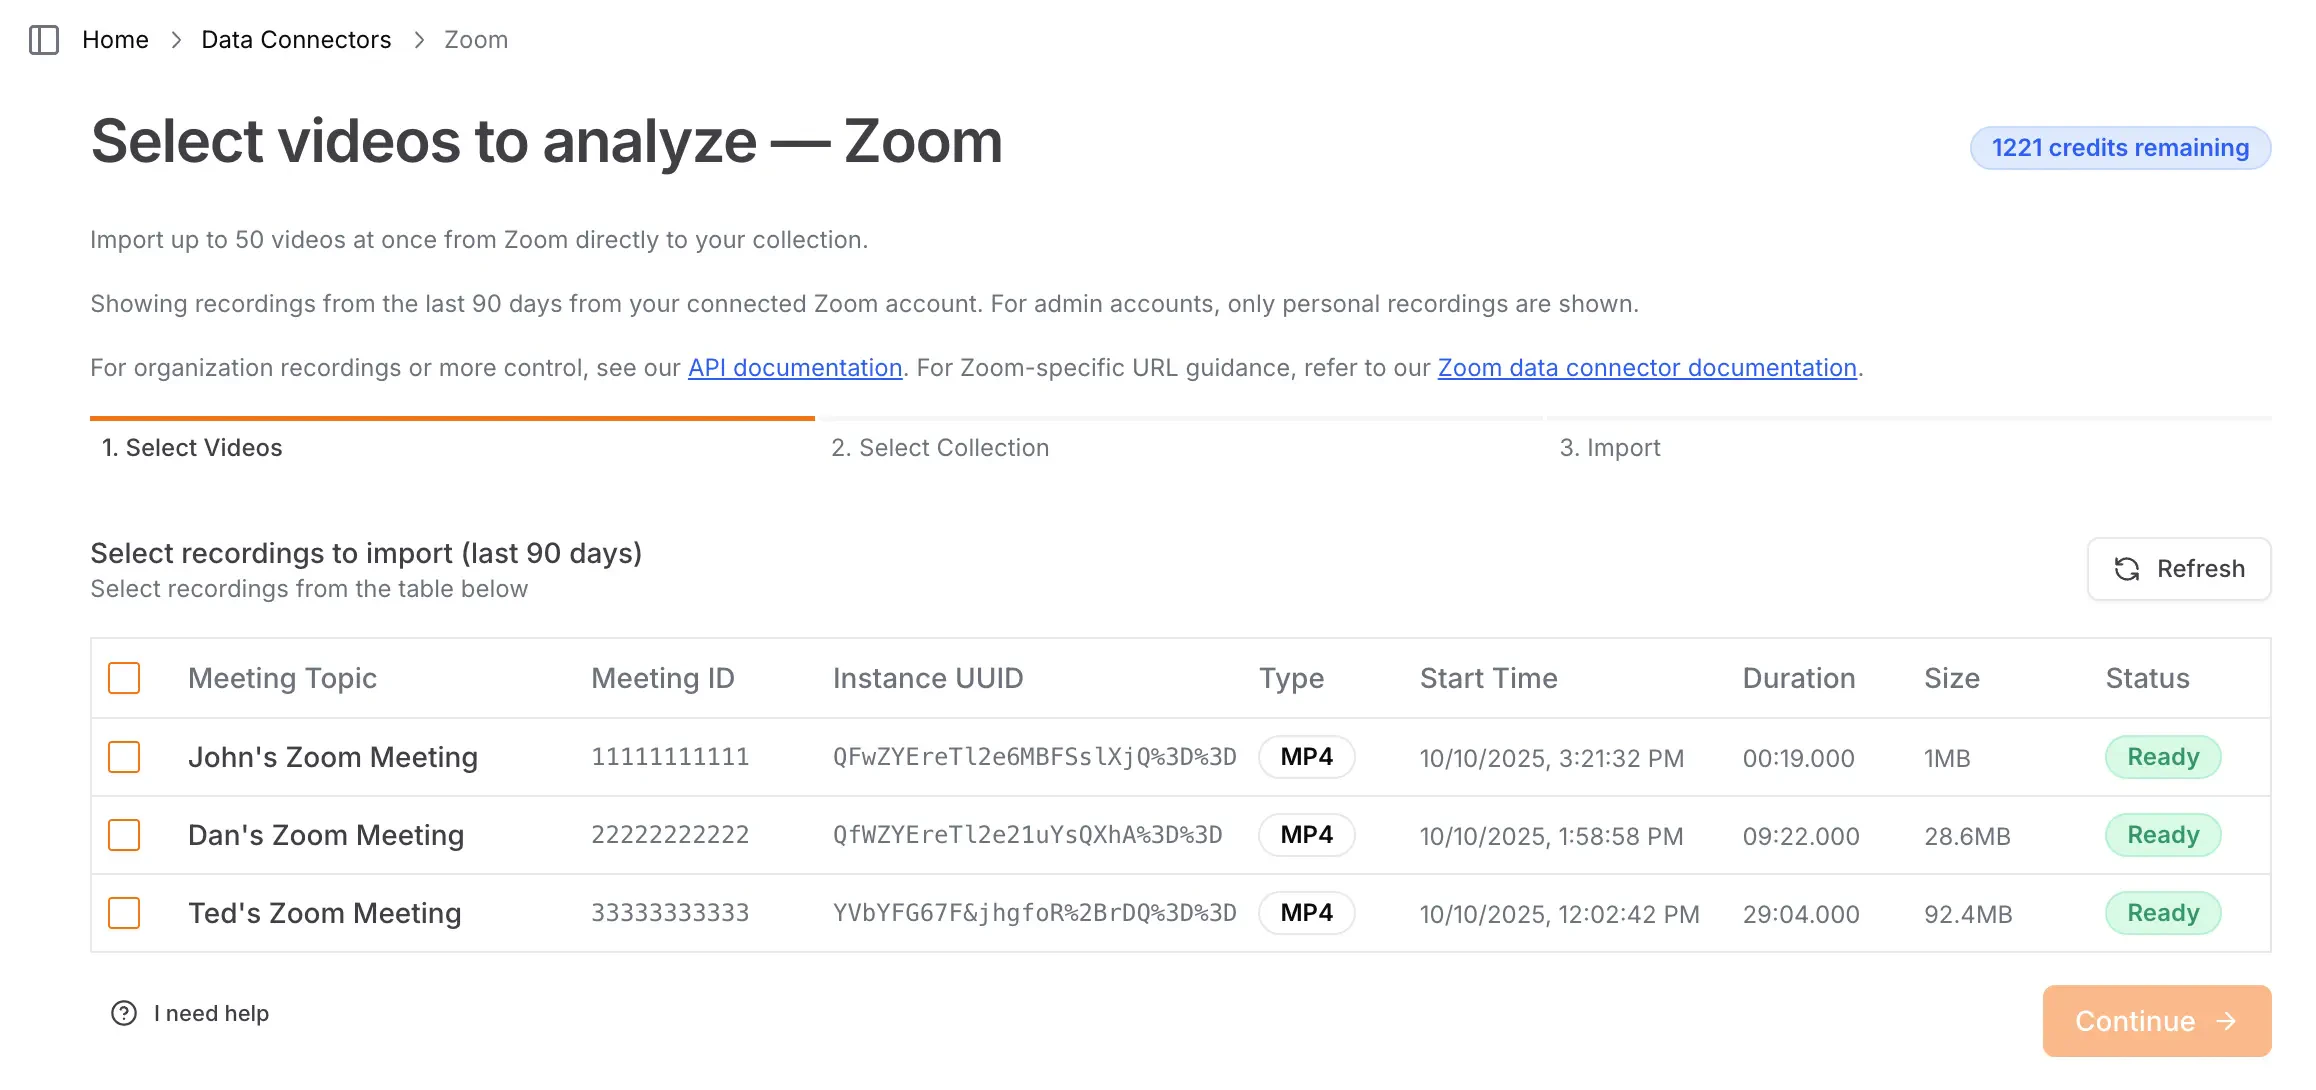Select Dan's Zoom Meeting checkbox
The width and height of the screenshot is (2316, 1090).
coord(124,835)
